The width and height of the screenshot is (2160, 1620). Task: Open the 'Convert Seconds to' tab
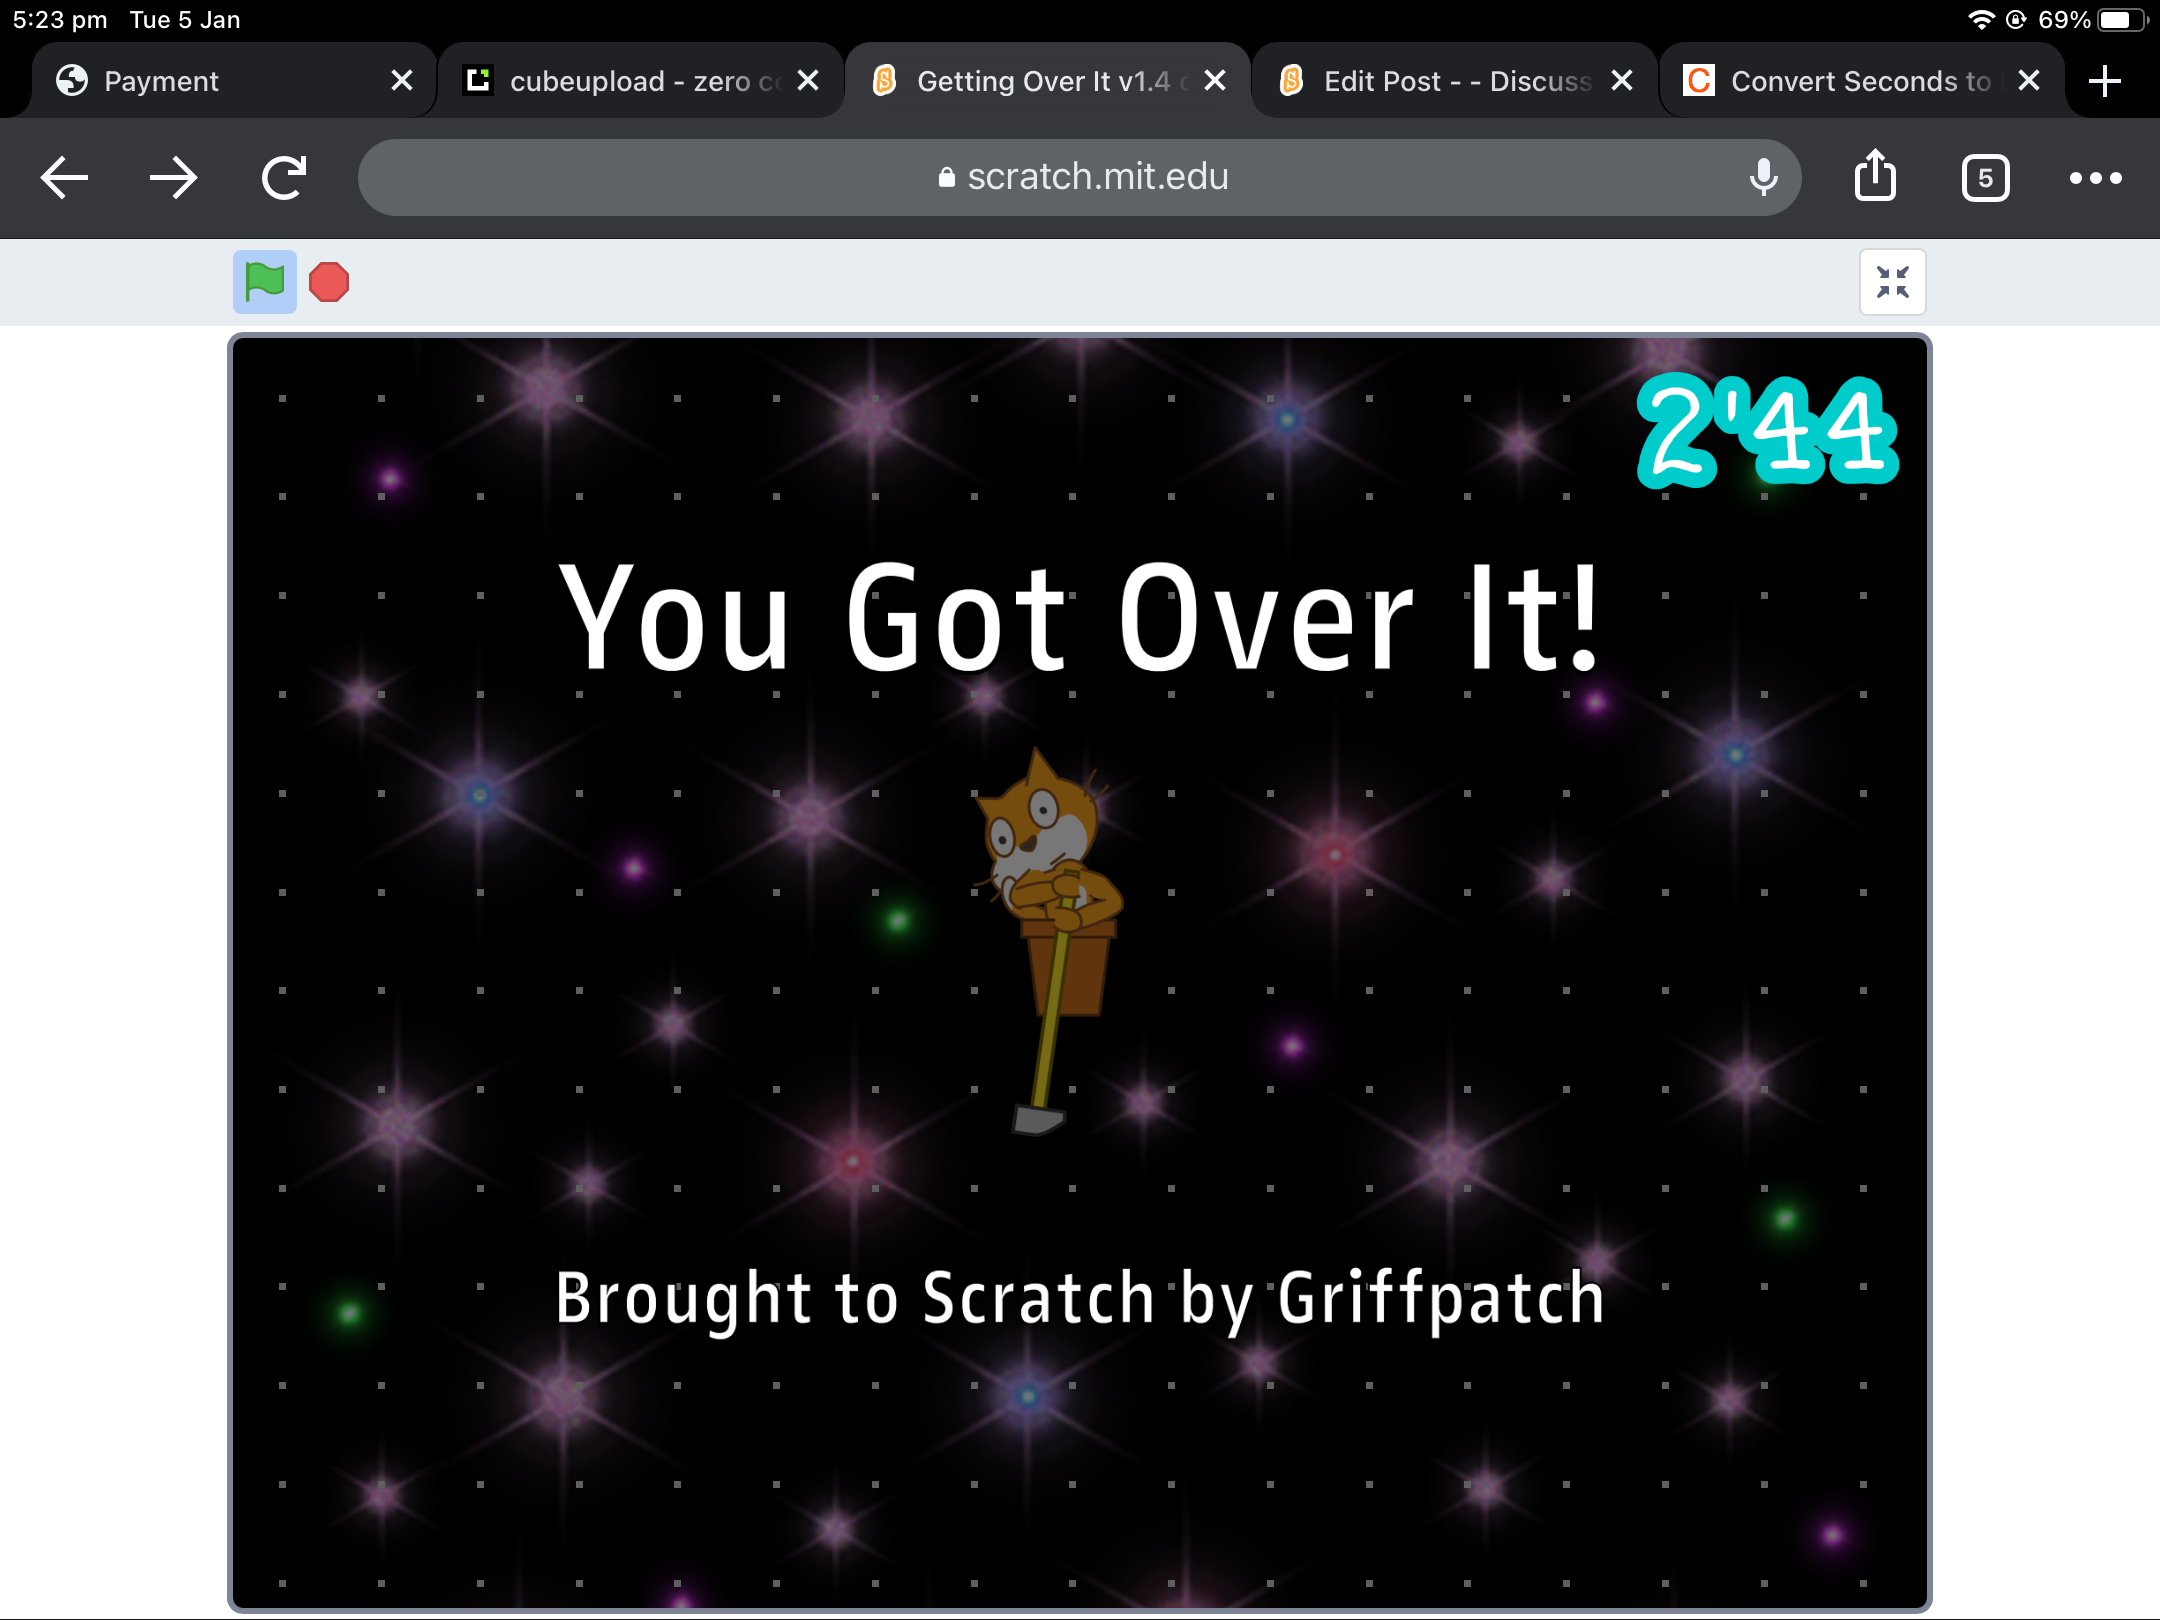coord(1856,80)
